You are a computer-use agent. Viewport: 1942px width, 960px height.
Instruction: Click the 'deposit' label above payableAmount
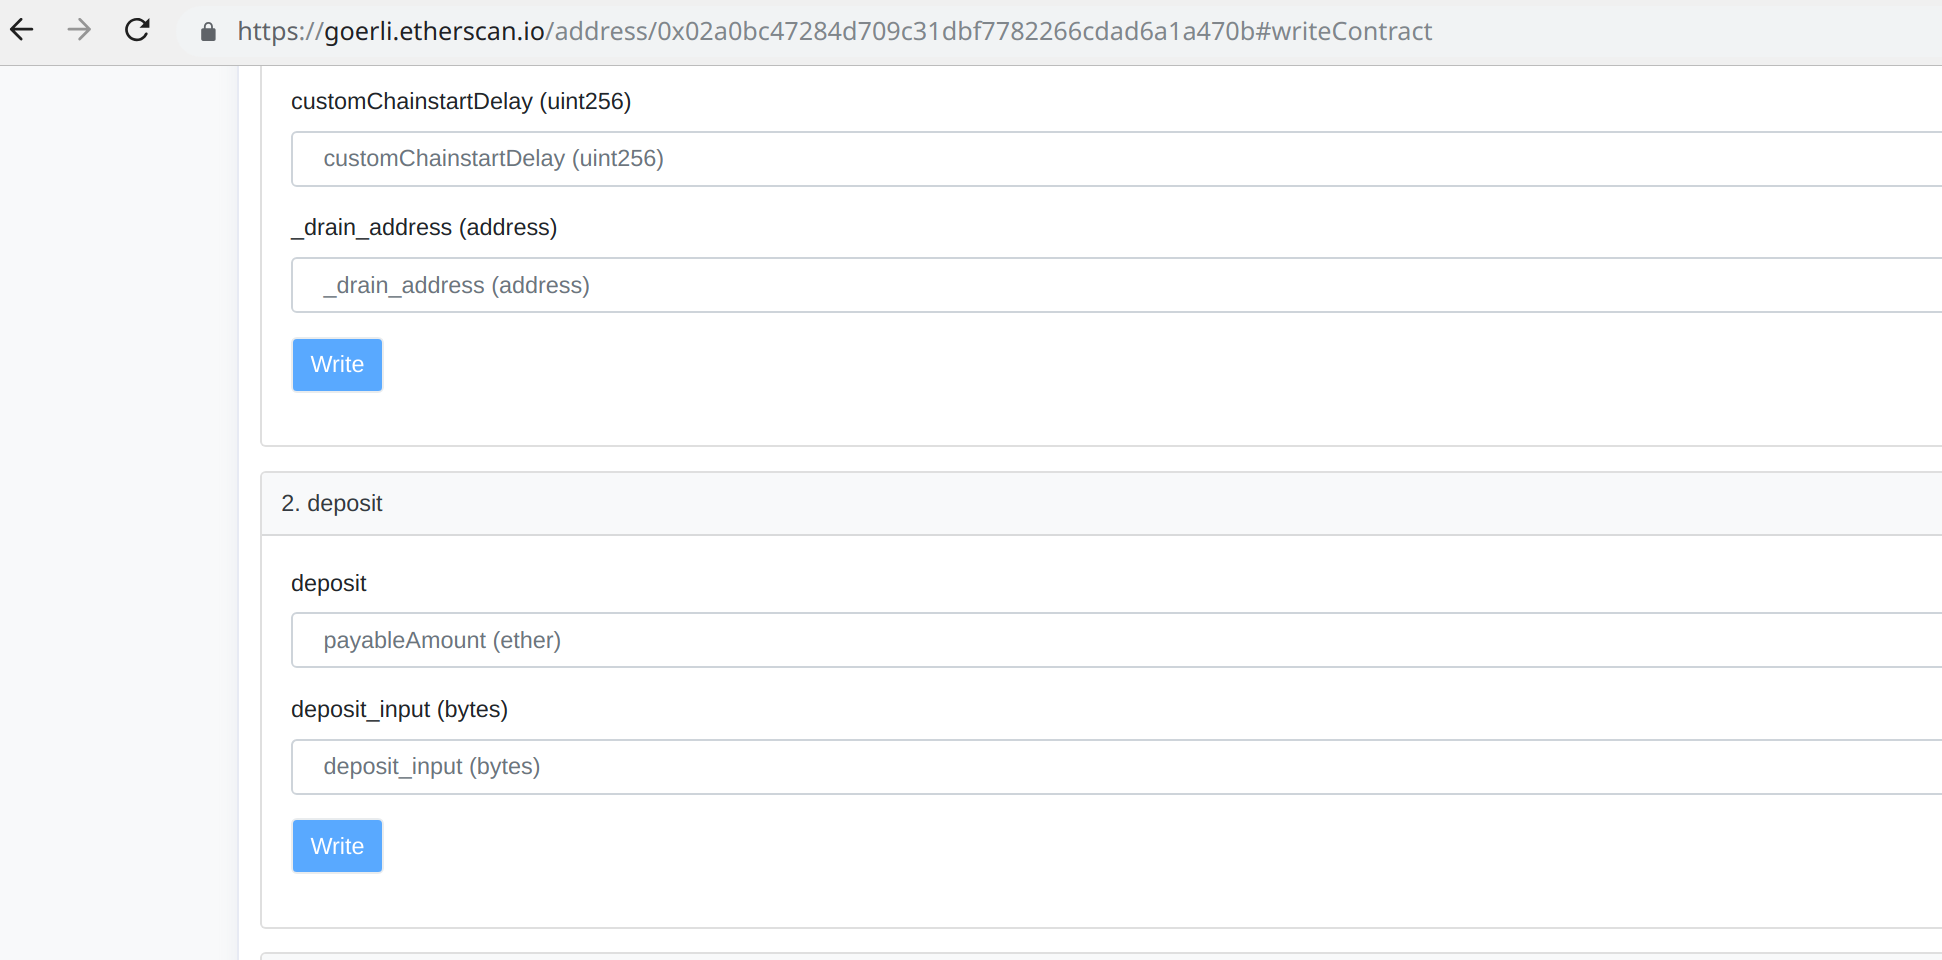click(x=328, y=584)
